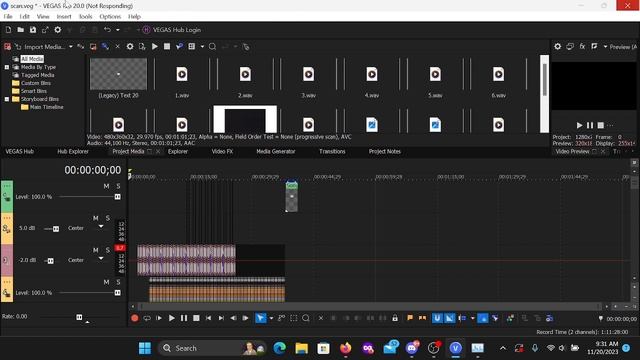
Task: Solo the -5.0 dB audio track
Action: [108, 218]
